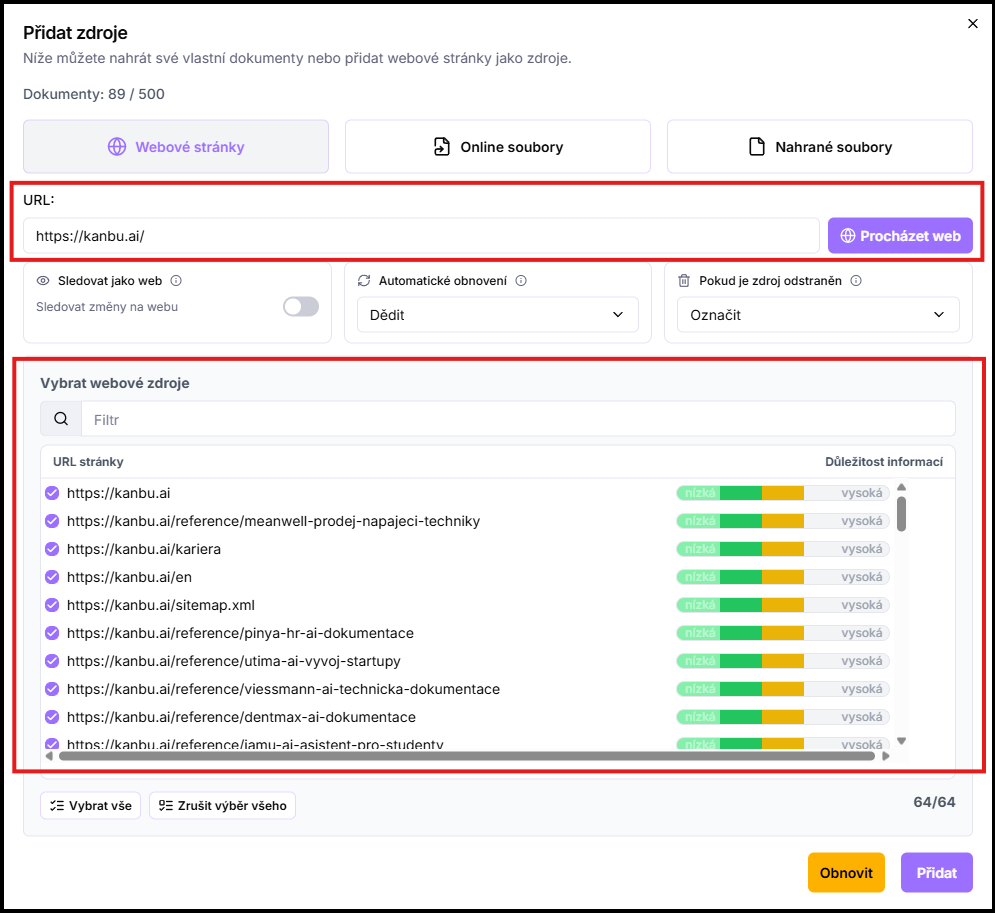
Task: Uncheck the https://kanbu.ai row
Action: [x=52, y=493]
